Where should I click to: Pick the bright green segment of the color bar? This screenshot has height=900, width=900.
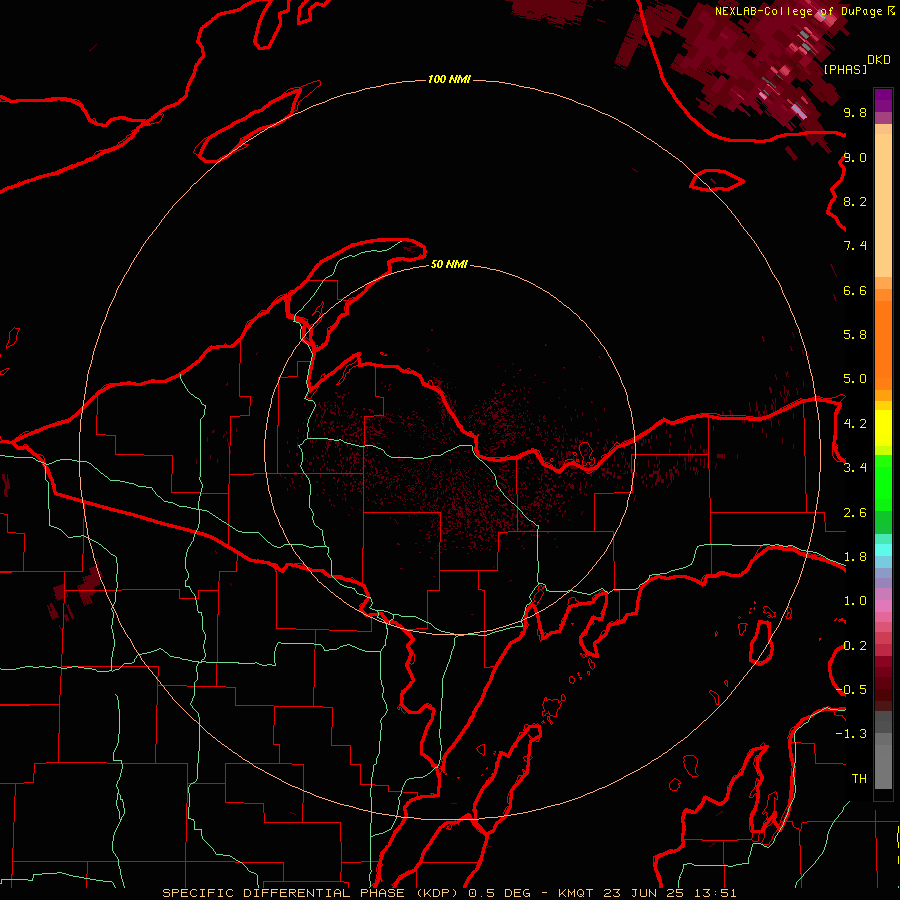[x=883, y=483]
